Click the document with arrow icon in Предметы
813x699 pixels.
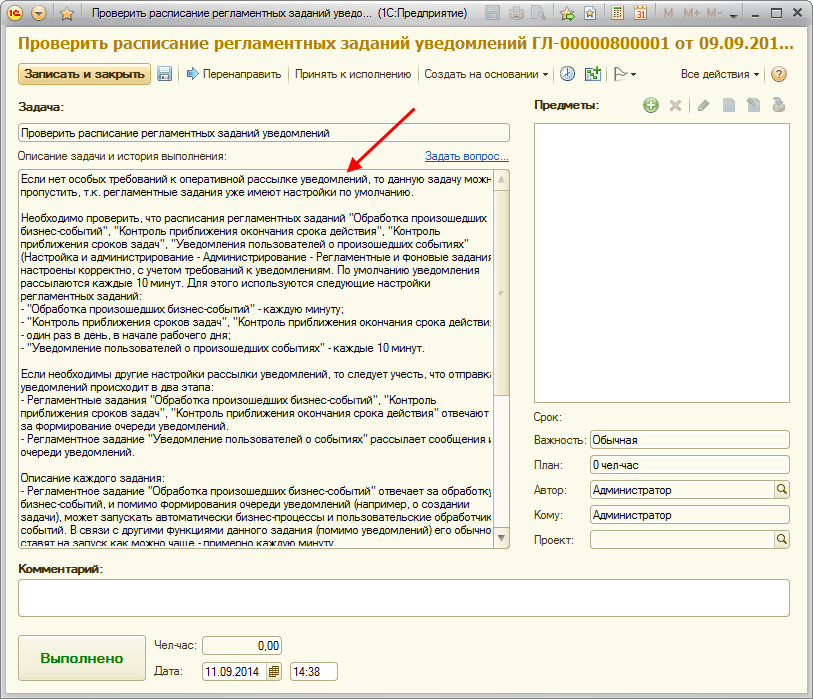[x=753, y=105]
